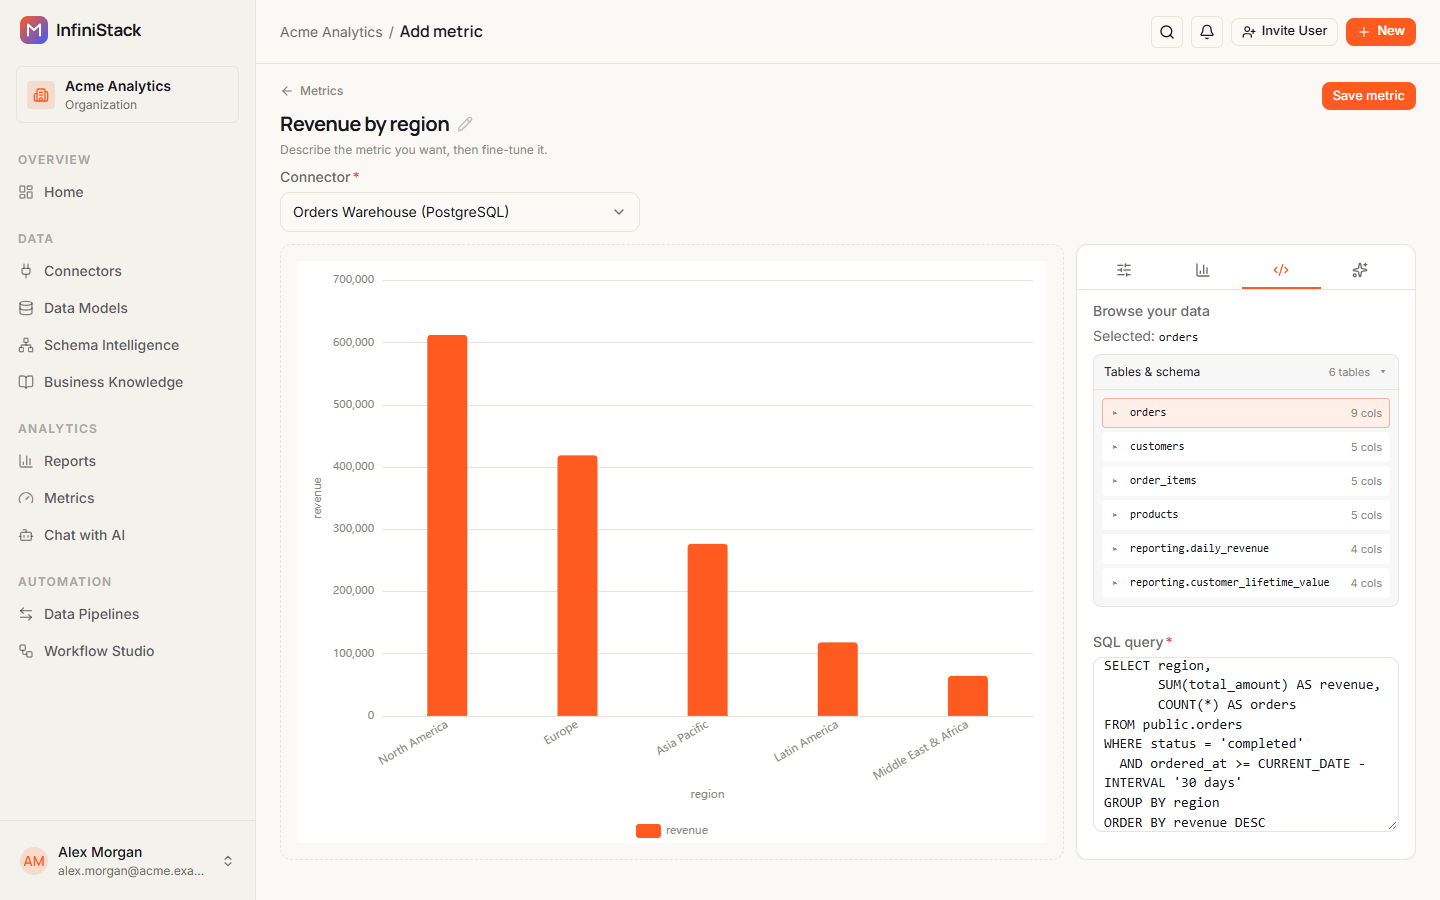Open Workflow Studio page
Image resolution: width=1440 pixels, height=900 pixels.
127,651
